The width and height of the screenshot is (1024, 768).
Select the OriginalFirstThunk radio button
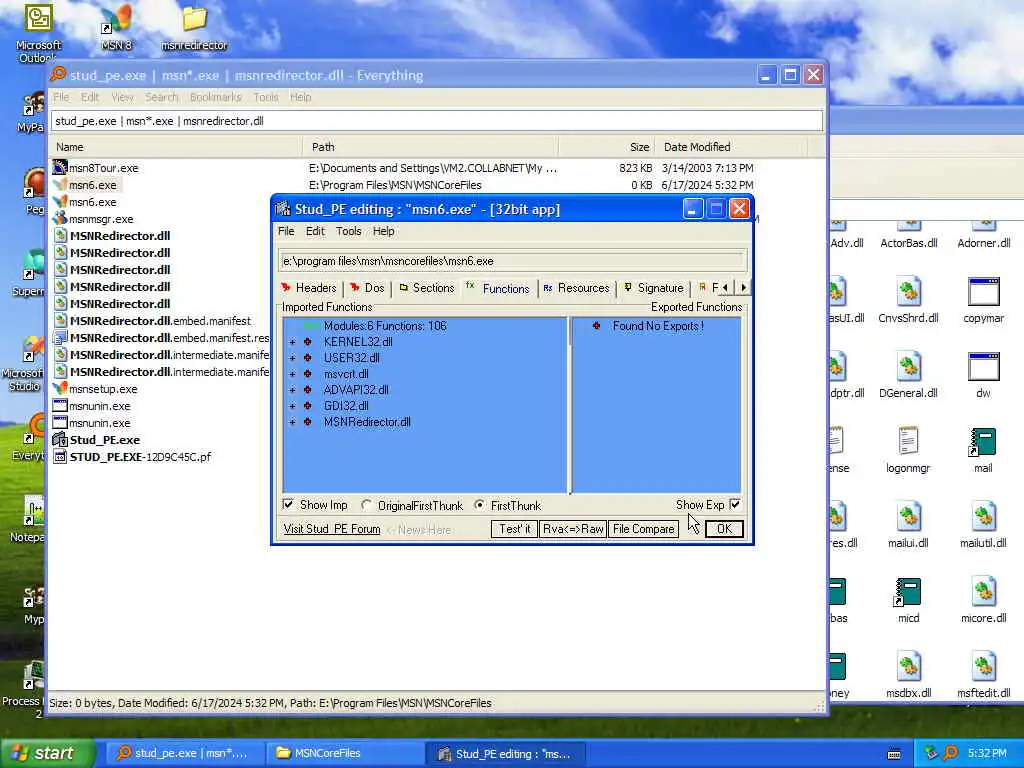click(x=366, y=505)
